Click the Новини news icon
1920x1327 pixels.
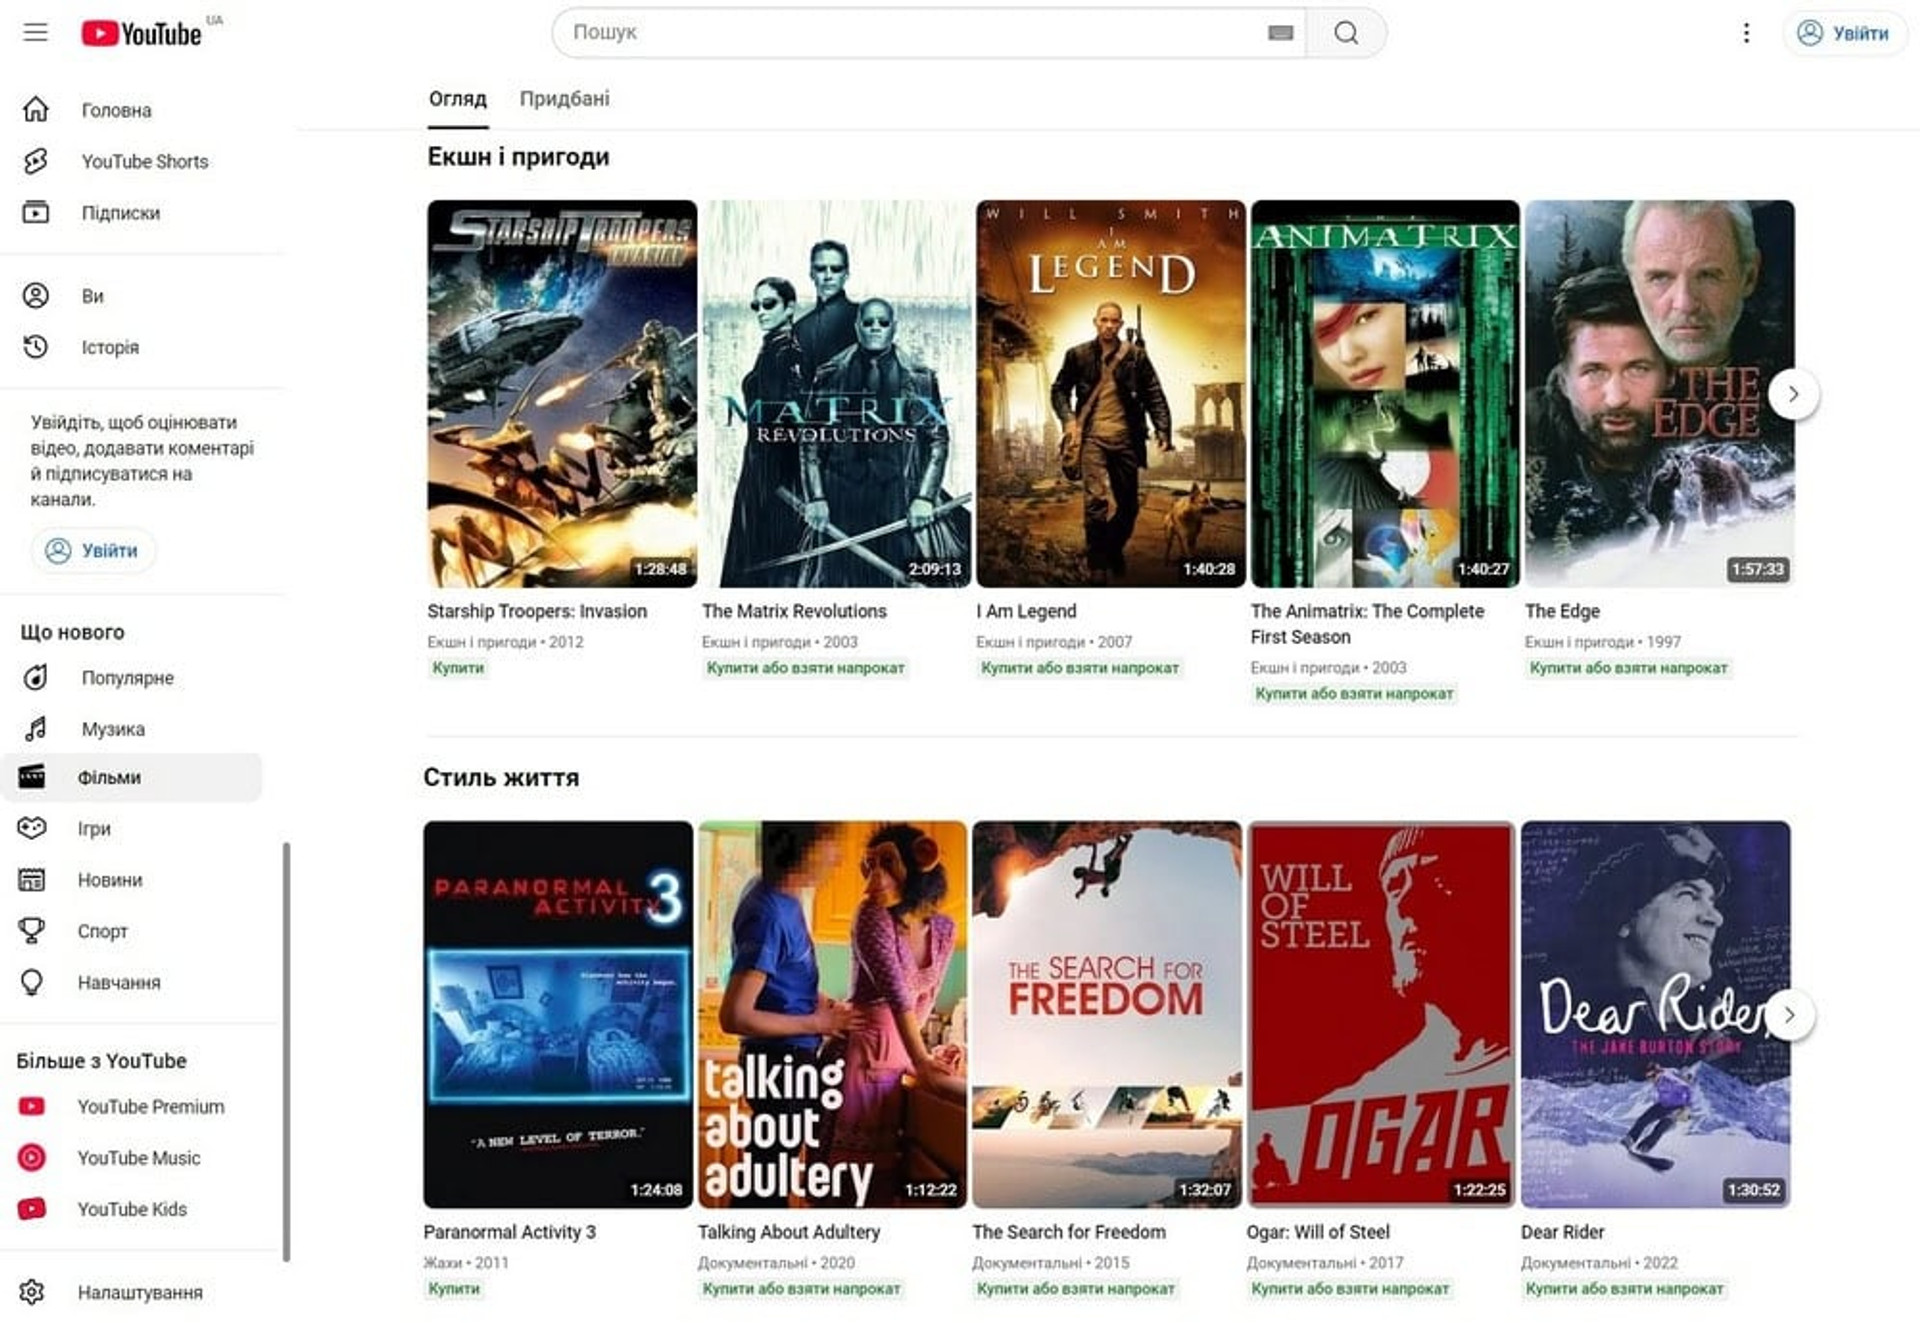(32, 879)
